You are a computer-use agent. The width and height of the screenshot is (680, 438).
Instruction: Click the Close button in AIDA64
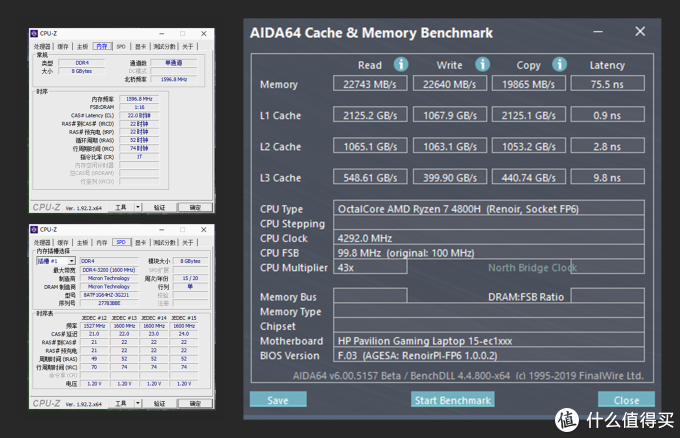click(626, 399)
